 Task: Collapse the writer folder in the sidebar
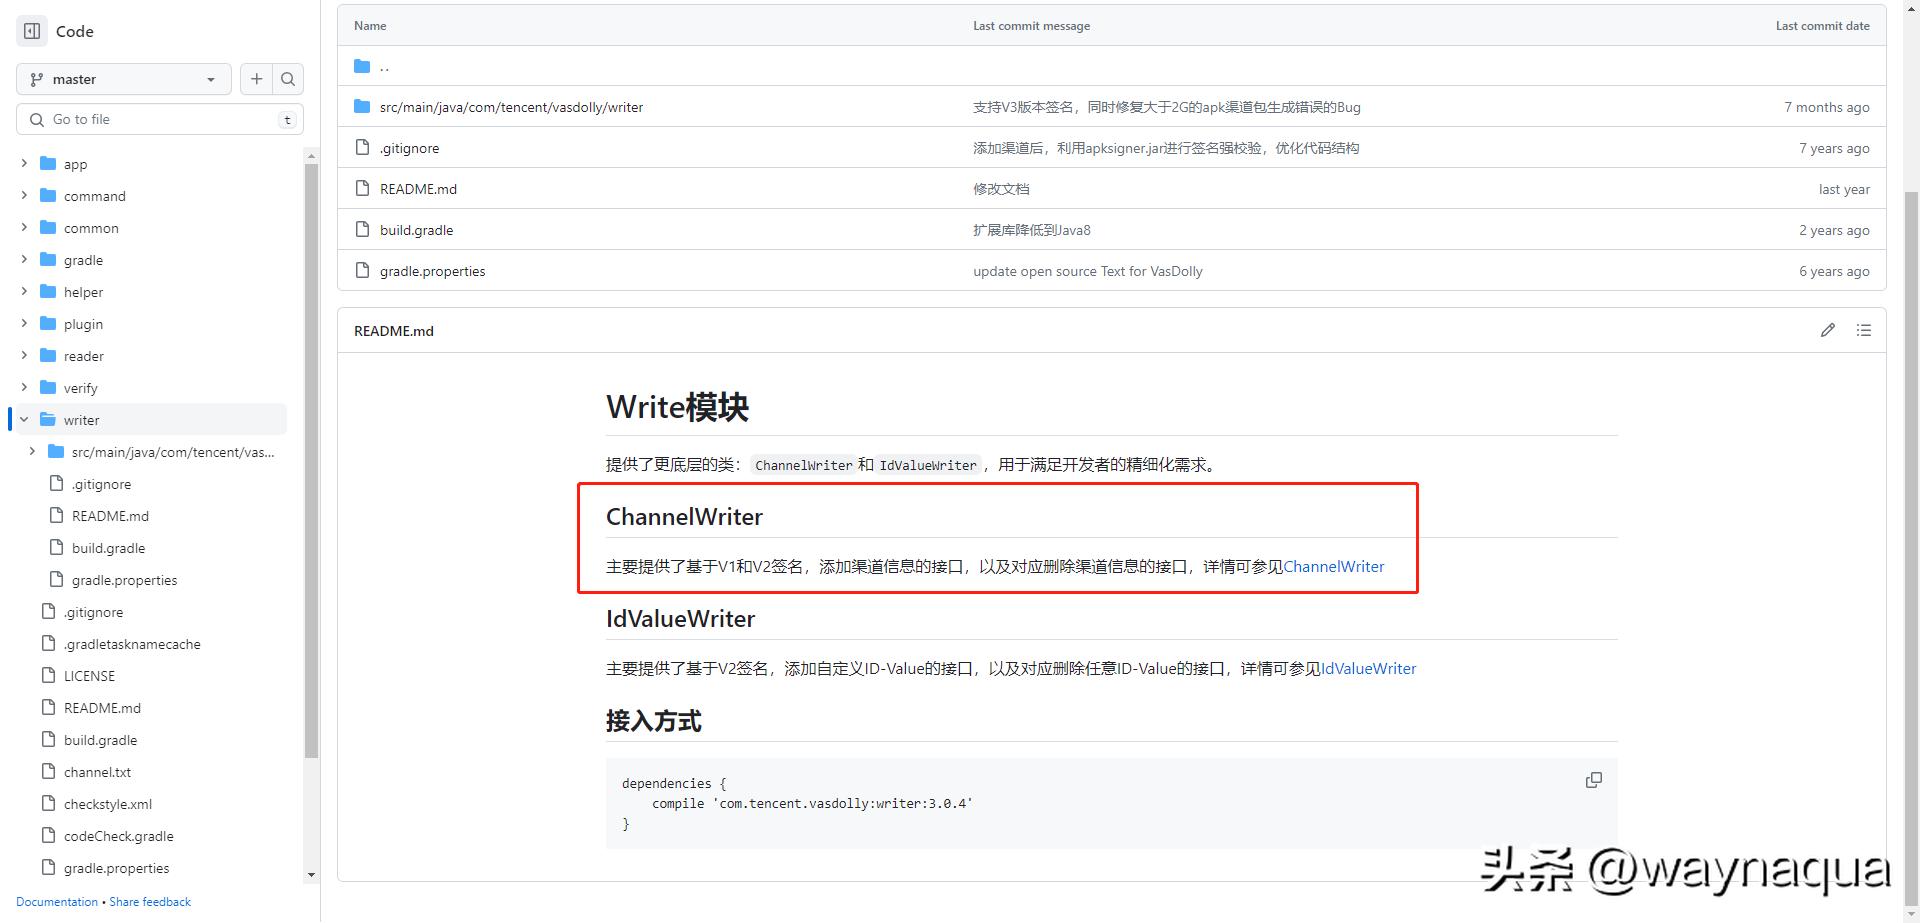click(x=23, y=419)
